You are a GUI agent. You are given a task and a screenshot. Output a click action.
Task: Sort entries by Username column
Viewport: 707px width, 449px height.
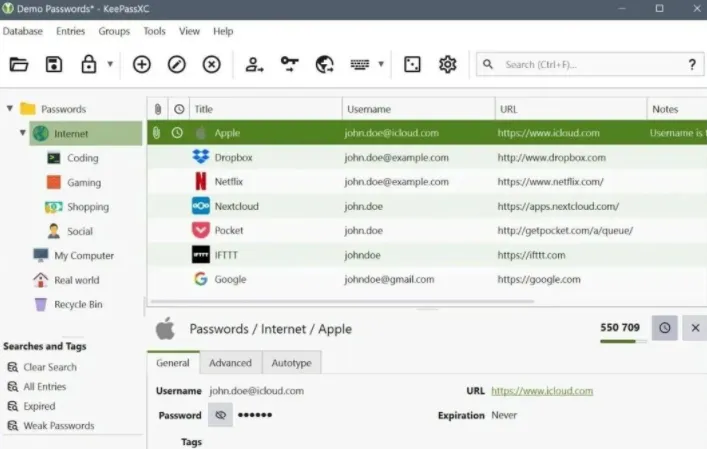(418, 109)
